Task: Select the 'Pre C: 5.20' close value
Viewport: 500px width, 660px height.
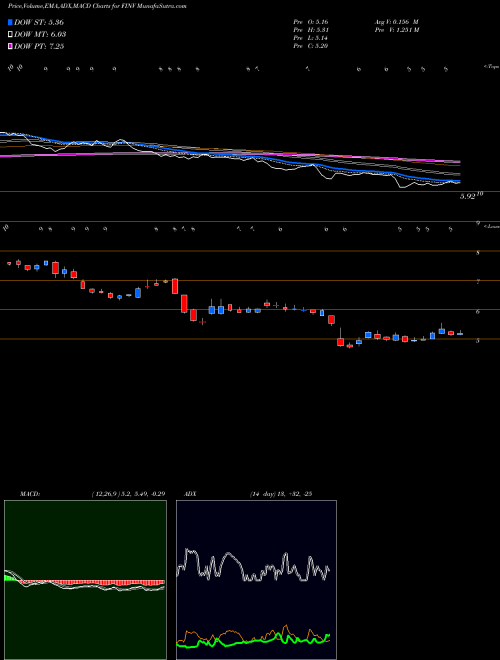Action: tap(311, 46)
